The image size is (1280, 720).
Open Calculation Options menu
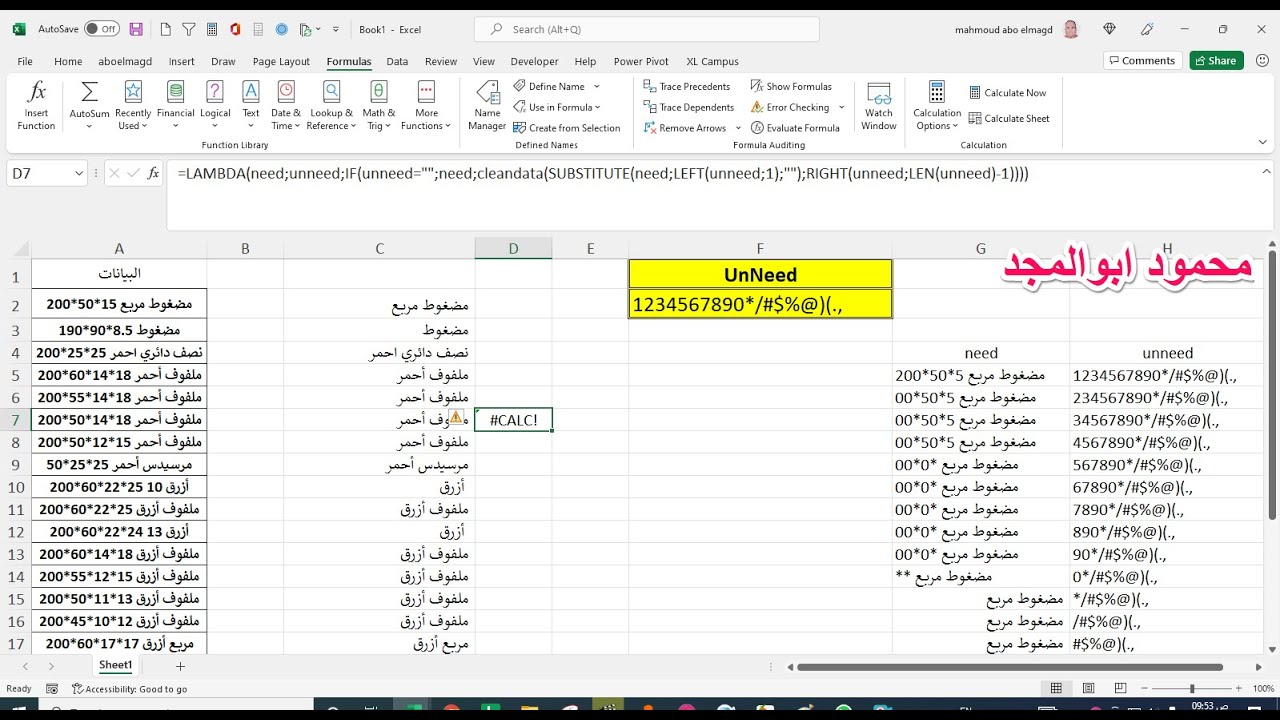tap(937, 105)
